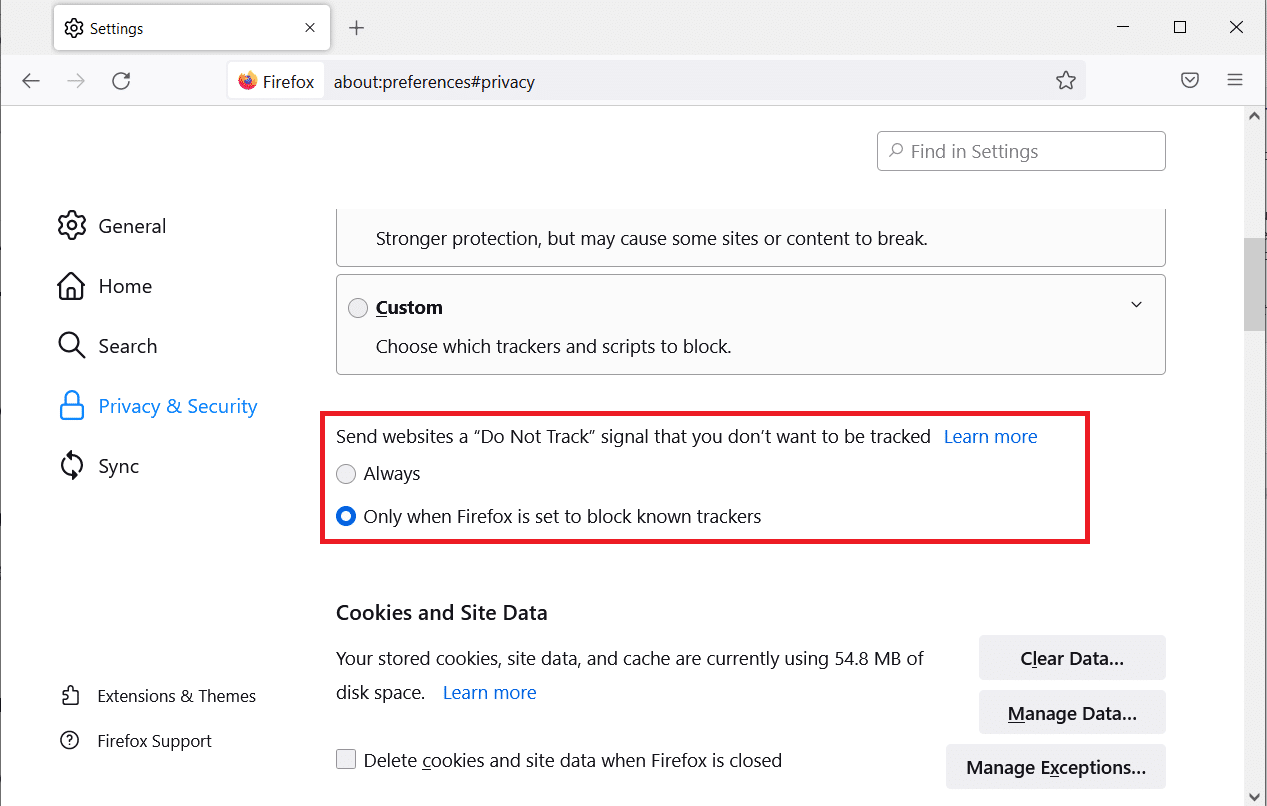Open Pocket save icon in toolbar
Image resolution: width=1267 pixels, height=806 pixels.
(1190, 81)
